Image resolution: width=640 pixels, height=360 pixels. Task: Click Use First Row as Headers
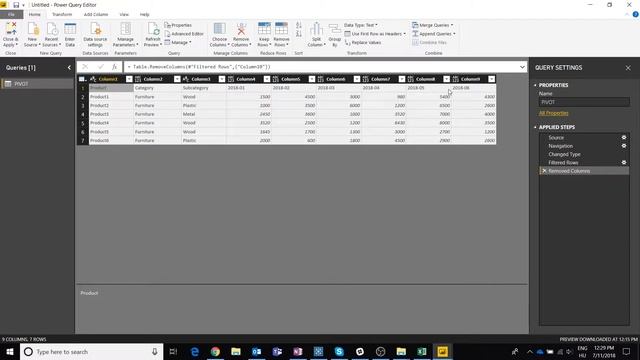coord(375,34)
